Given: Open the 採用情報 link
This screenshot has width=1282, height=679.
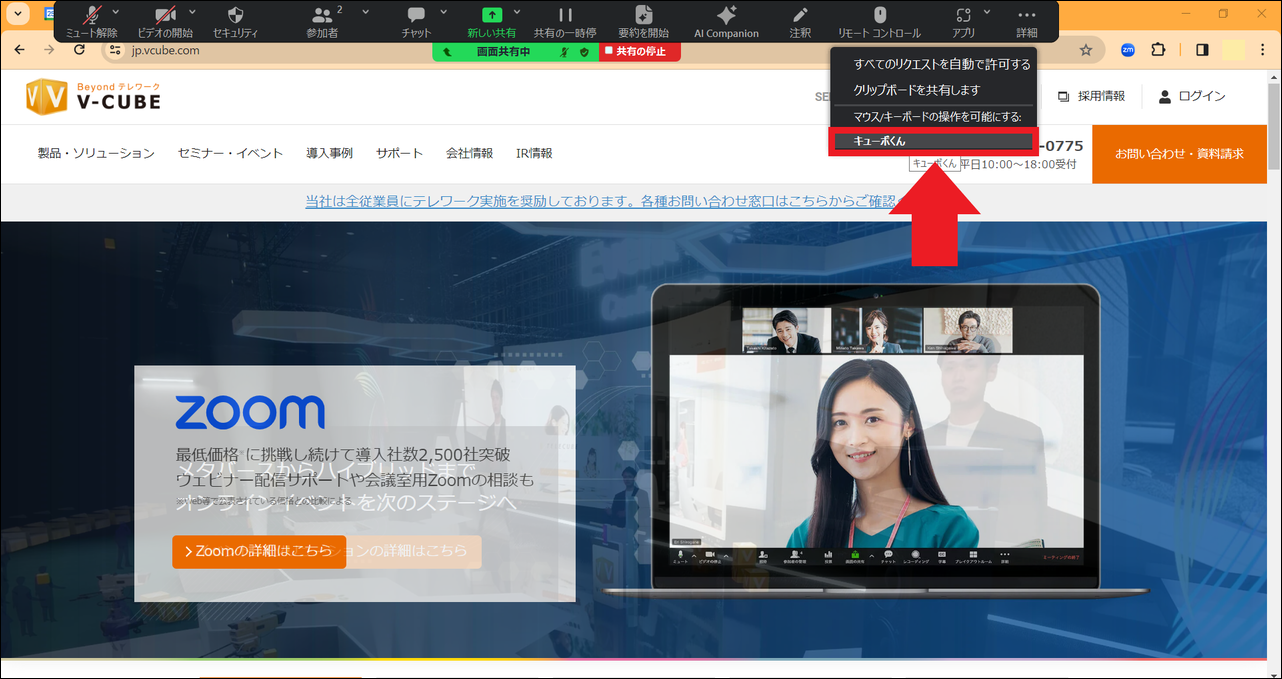Looking at the screenshot, I should (x=1091, y=96).
